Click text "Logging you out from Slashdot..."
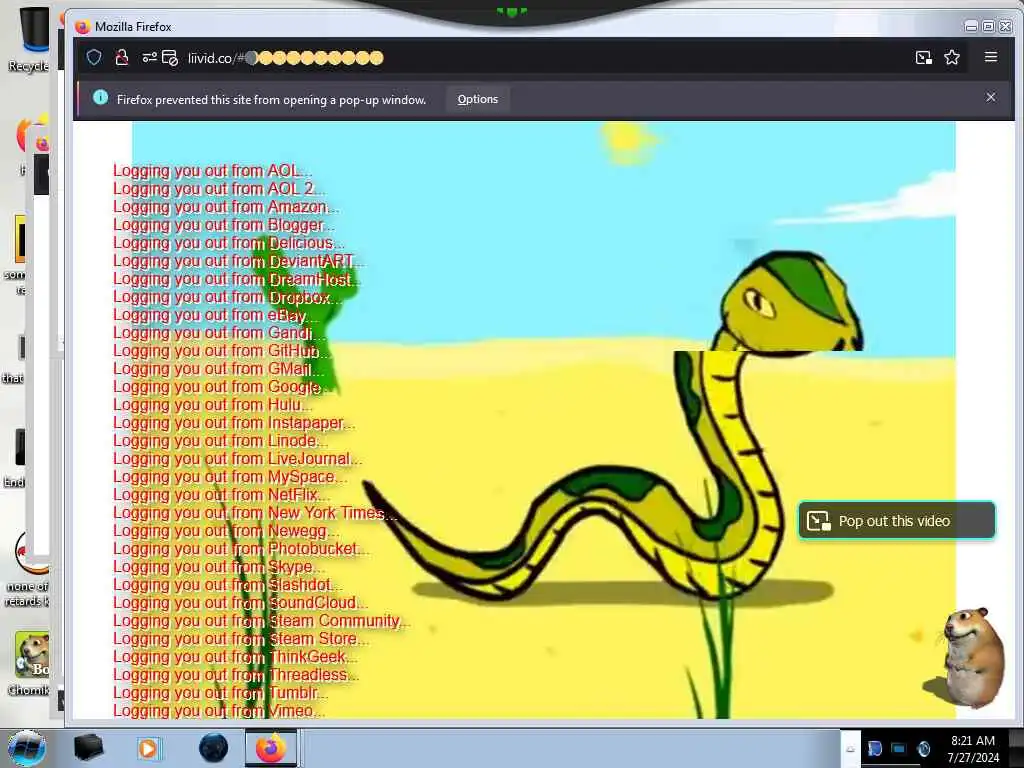 click(228, 584)
